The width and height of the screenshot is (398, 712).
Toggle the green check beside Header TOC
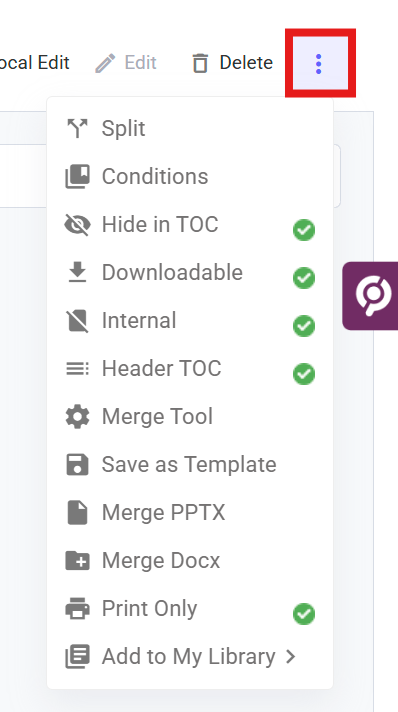tap(304, 374)
